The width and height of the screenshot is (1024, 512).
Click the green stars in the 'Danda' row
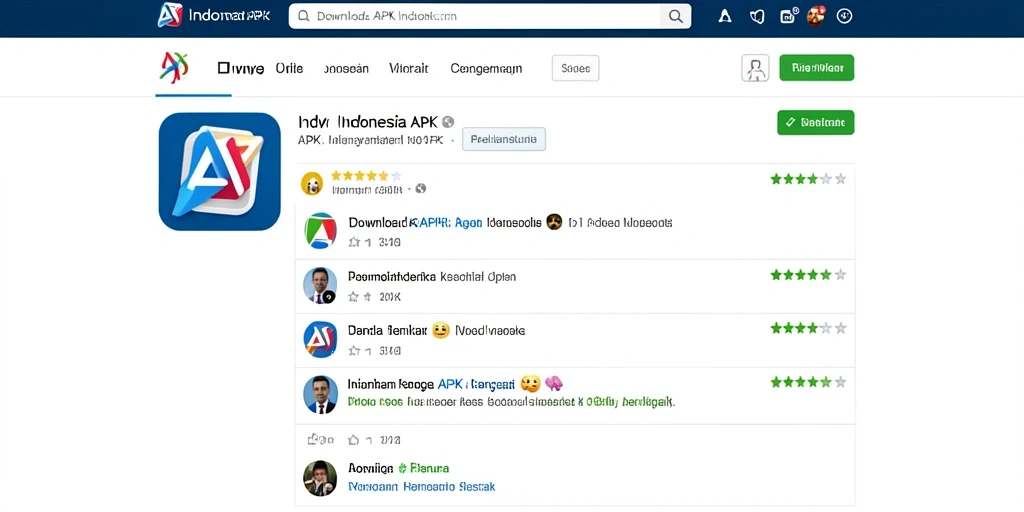pos(808,328)
